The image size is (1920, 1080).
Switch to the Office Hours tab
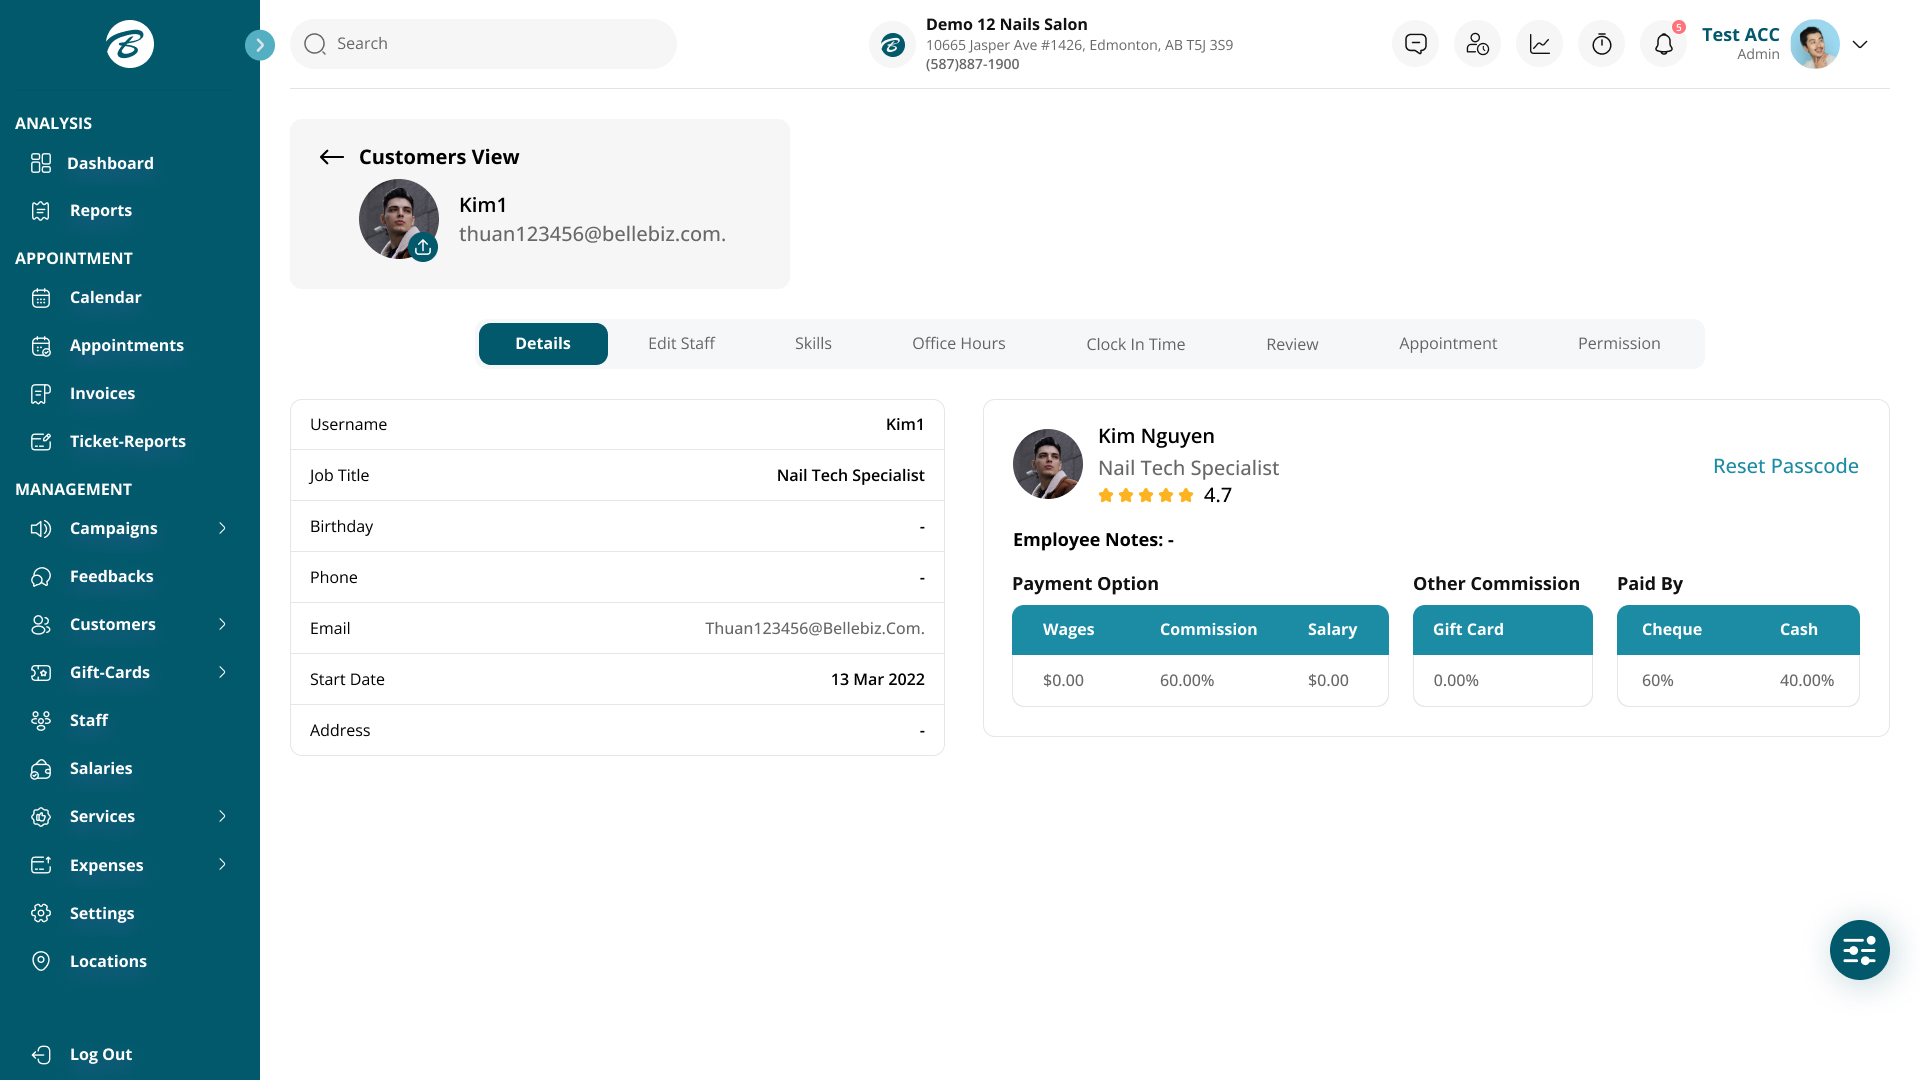coord(958,343)
